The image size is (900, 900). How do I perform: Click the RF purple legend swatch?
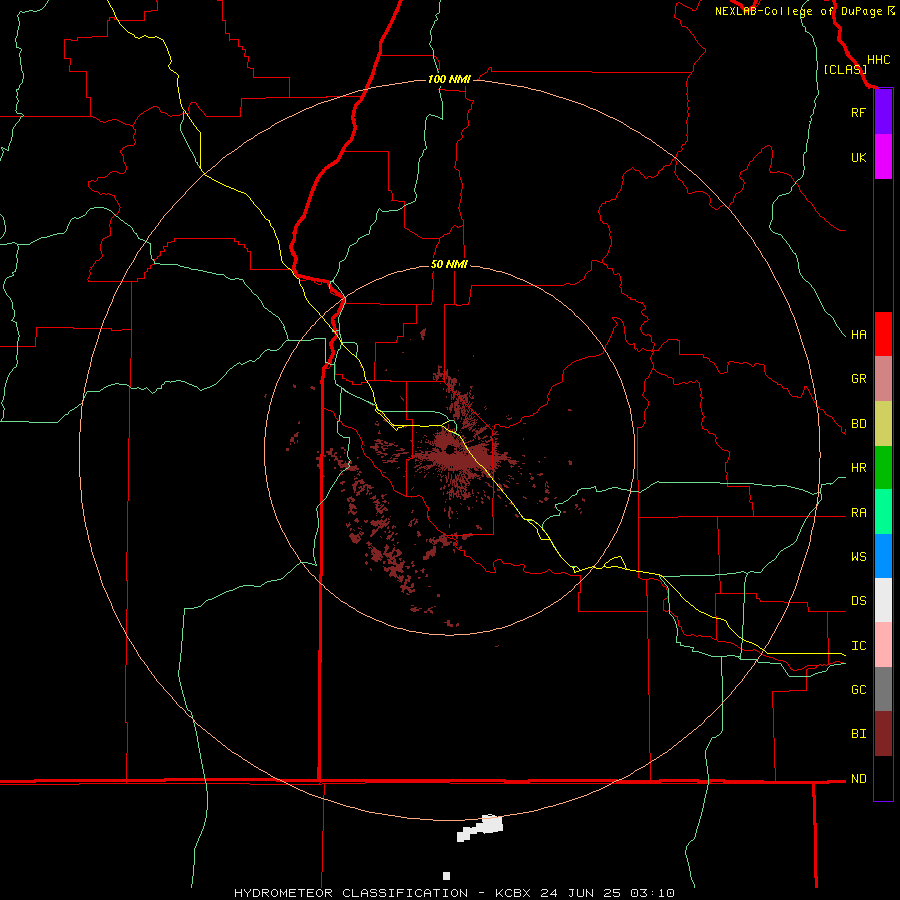883,112
